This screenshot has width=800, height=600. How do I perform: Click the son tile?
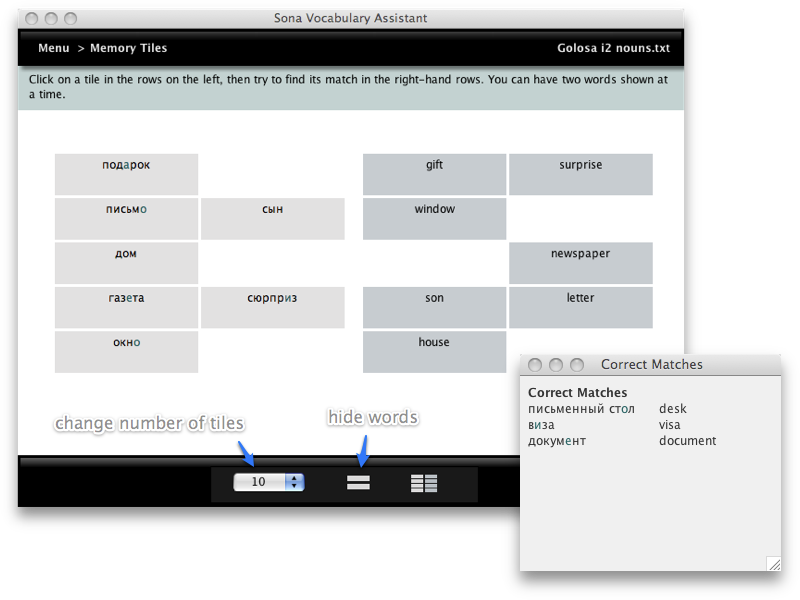pyautogui.click(x=434, y=307)
